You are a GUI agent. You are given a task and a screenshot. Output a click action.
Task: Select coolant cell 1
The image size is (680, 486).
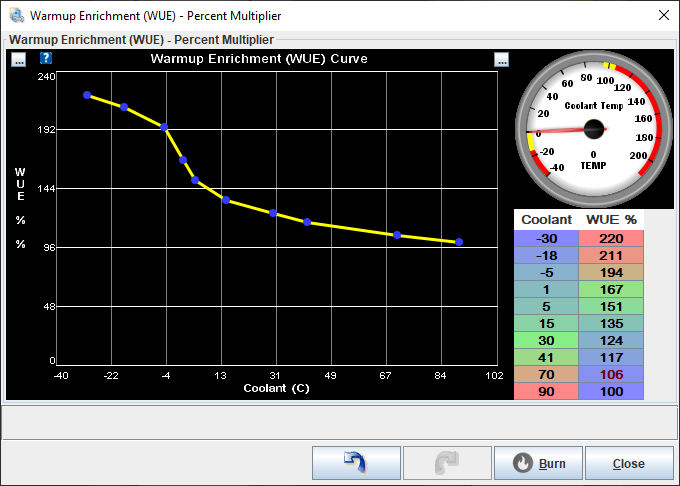(546, 289)
